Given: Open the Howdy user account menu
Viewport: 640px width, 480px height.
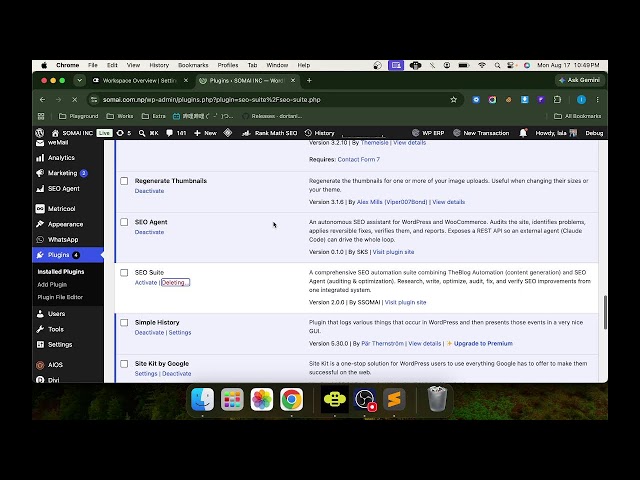Looking at the screenshot, I should pos(556,133).
